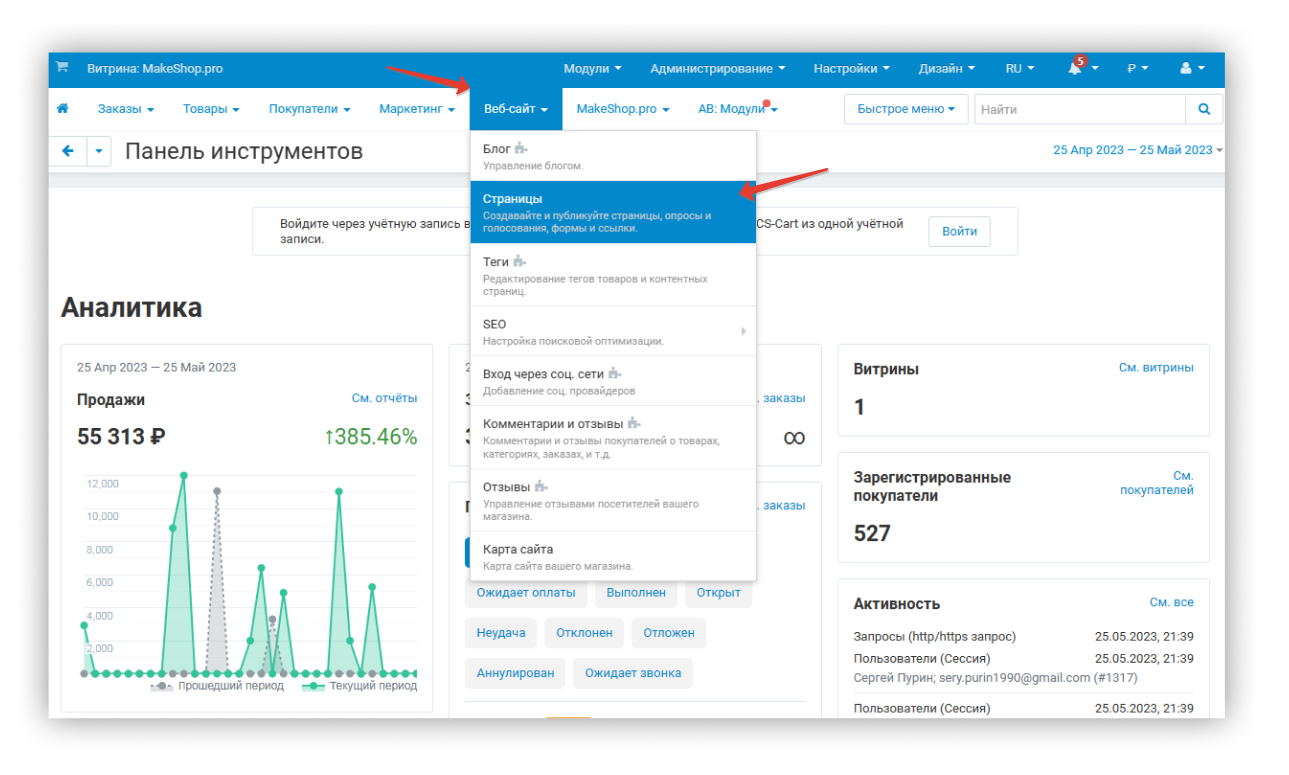
Task: Click the Найти search field
Action: (1079, 109)
